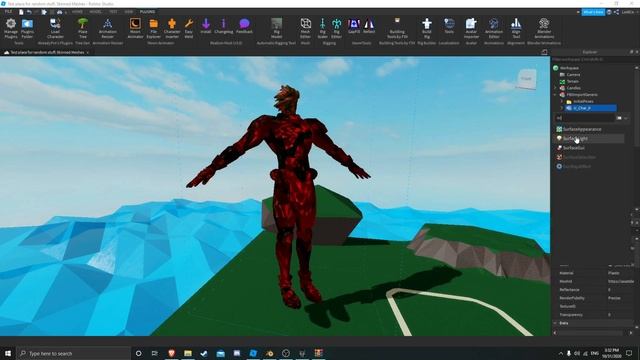Open Brave browser from the taskbar
This screenshot has width=640, height=360.
[171, 353]
